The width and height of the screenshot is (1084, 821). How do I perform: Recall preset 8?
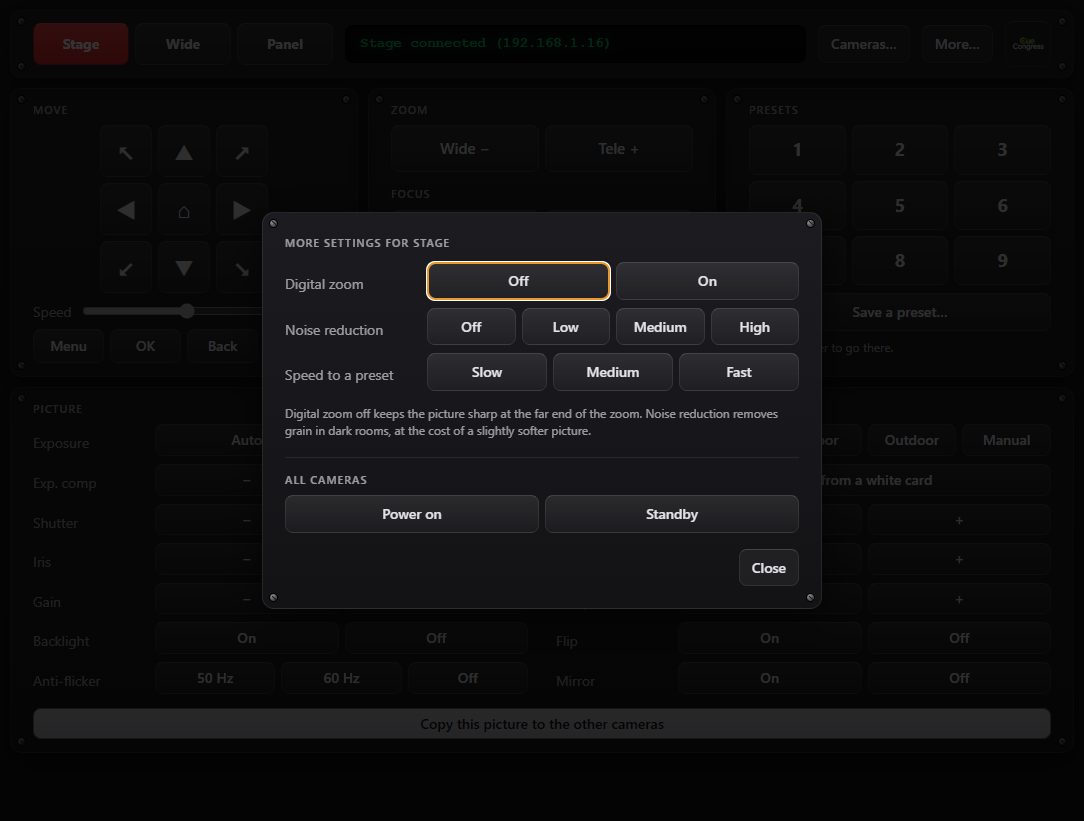point(899,261)
